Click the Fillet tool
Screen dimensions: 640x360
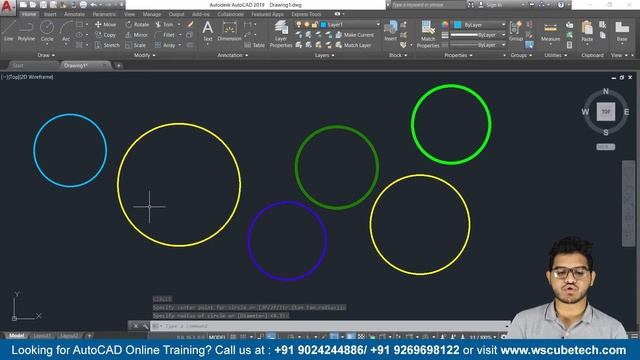click(x=165, y=35)
